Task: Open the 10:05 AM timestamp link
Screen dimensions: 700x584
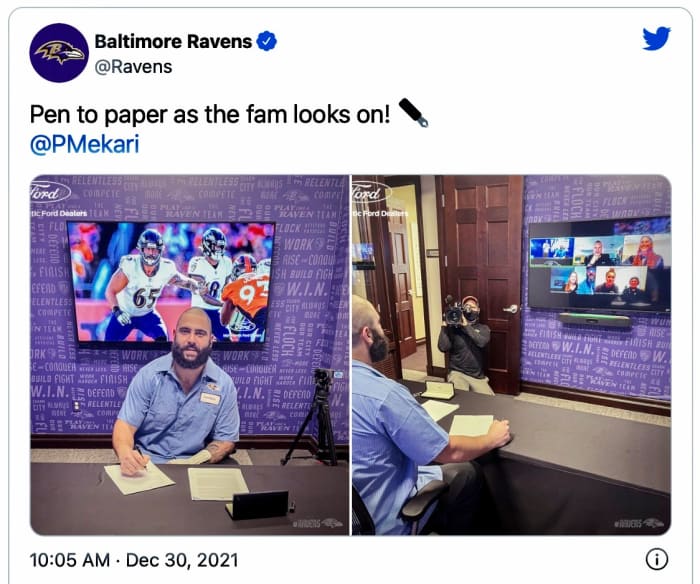Action: point(70,560)
